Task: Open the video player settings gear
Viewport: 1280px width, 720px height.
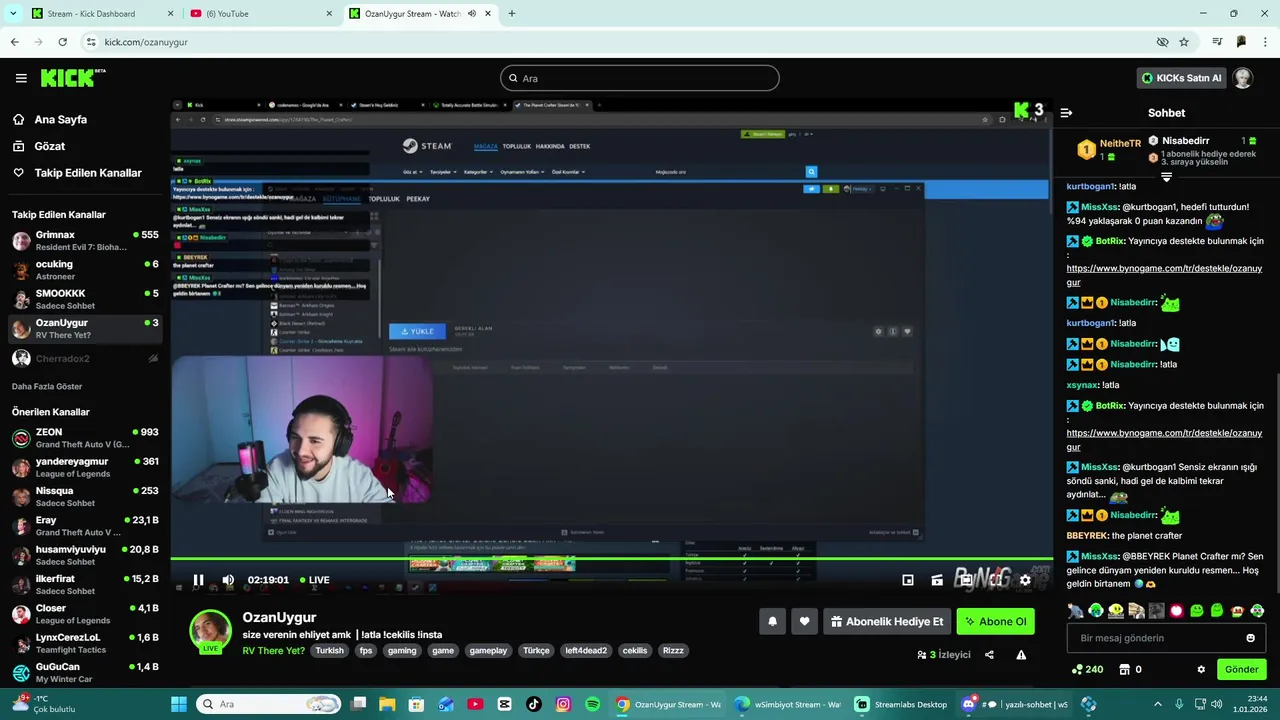Action: (x=1025, y=580)
